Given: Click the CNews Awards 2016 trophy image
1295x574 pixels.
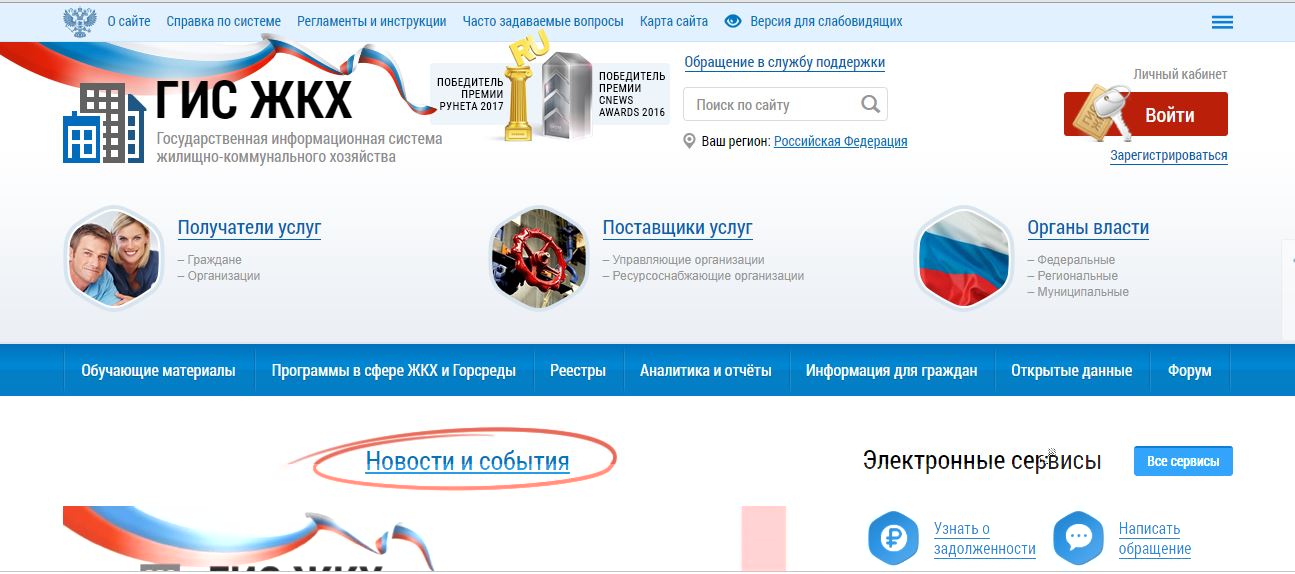Looking at the screenshot, I should 566,95.
